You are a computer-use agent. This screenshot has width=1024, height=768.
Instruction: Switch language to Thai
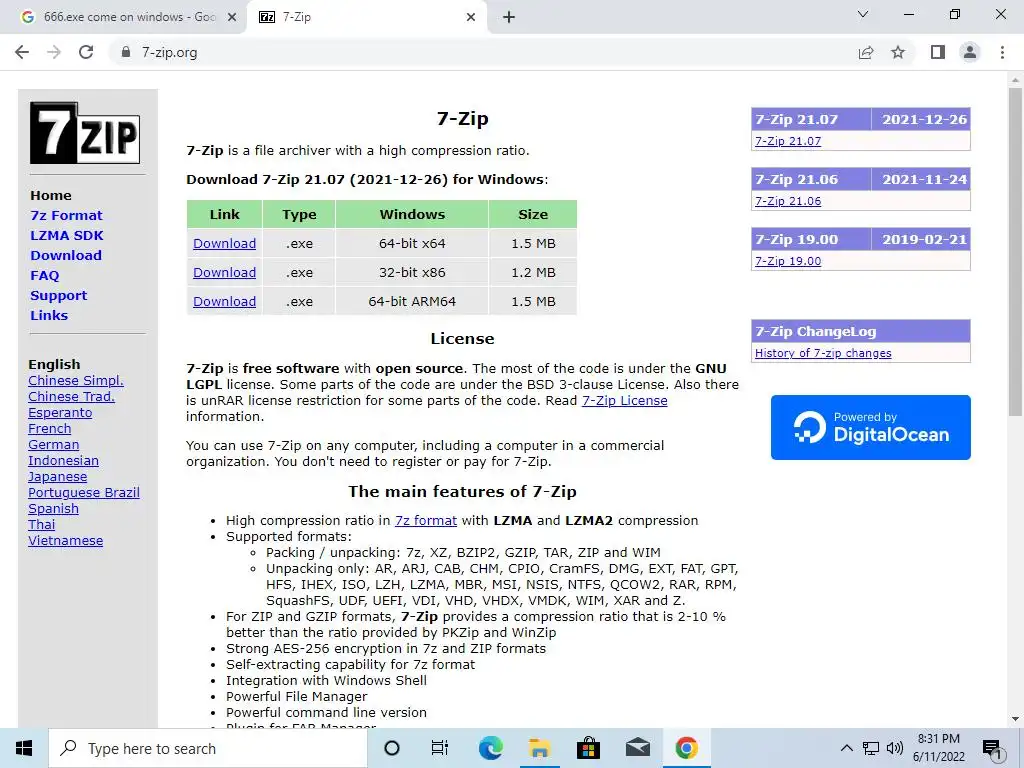(42, 524)
